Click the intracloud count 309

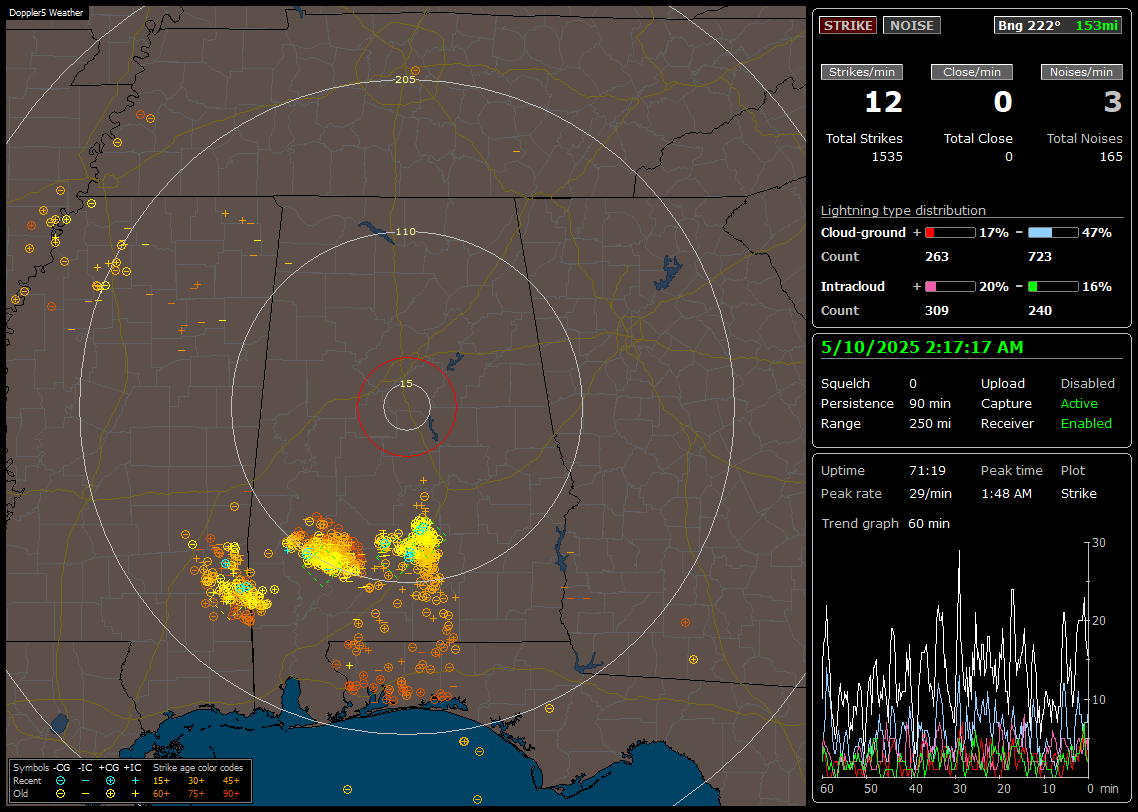point(936,311)
